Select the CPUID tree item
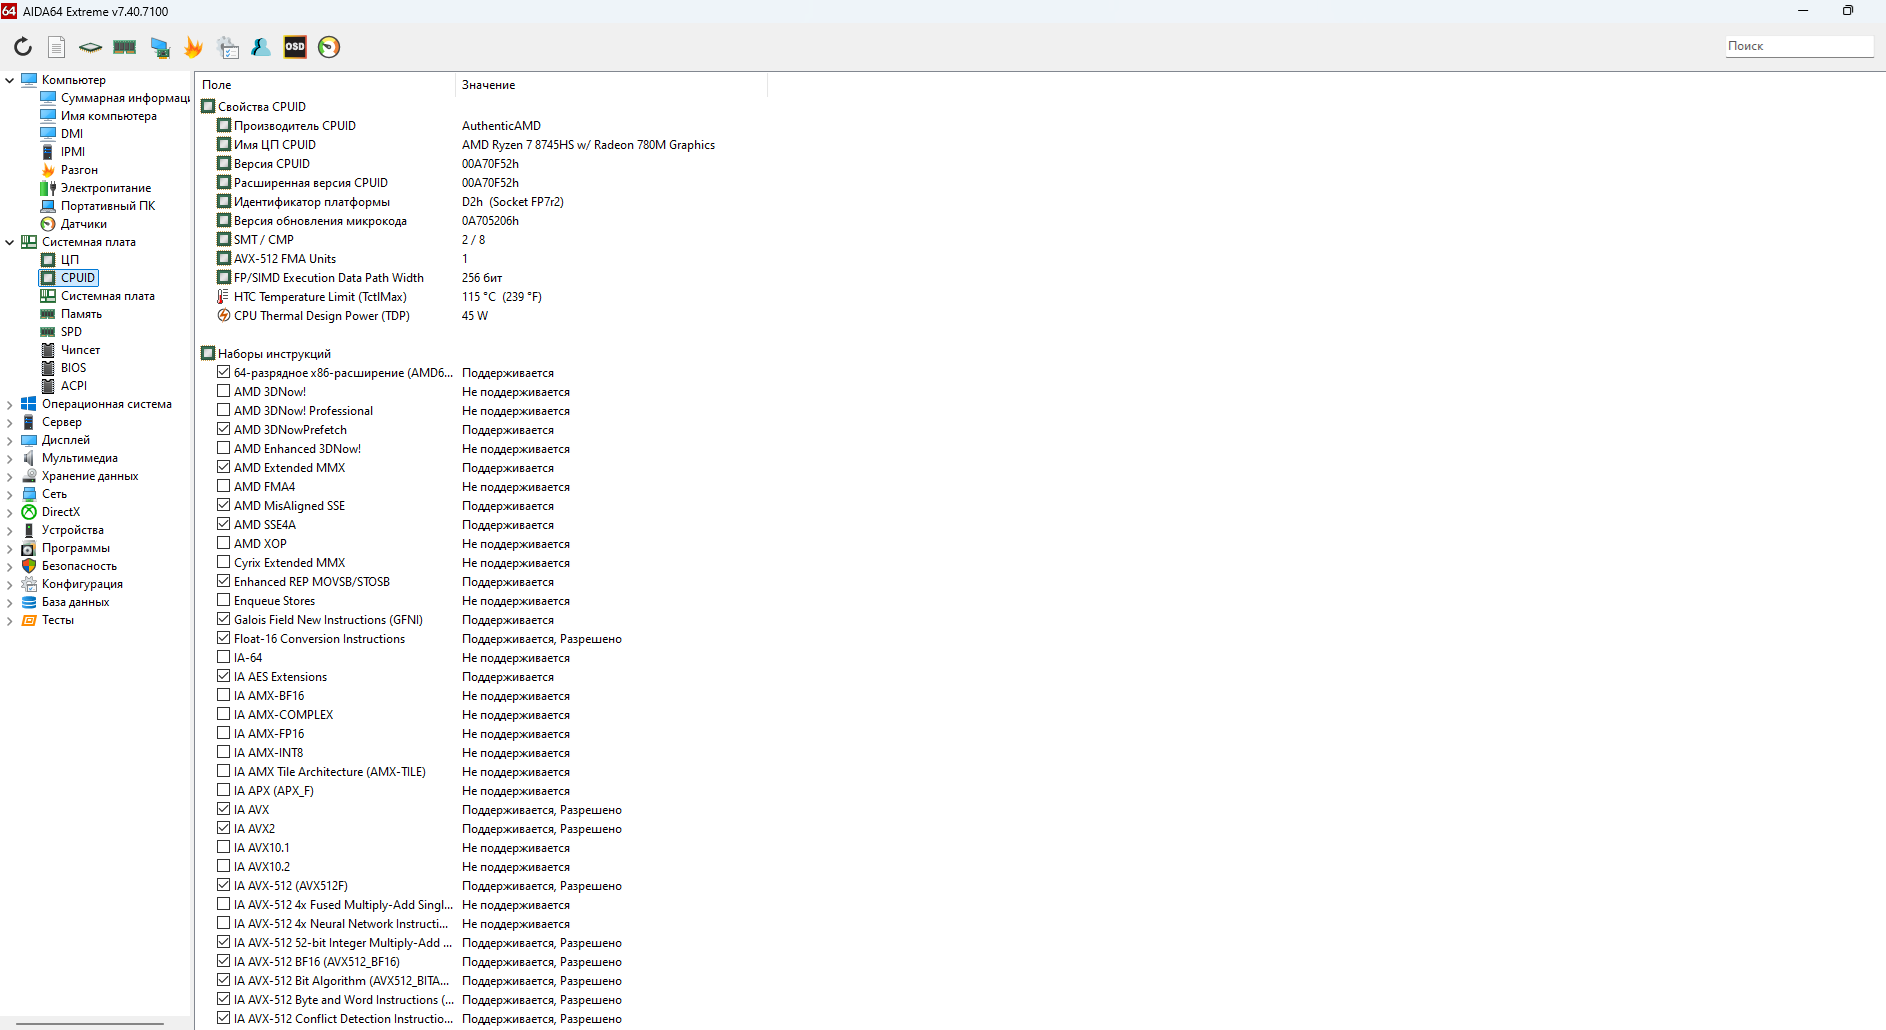Image resolution: width=1886 pixels, height=1030 pixels. tap(78, 278)
